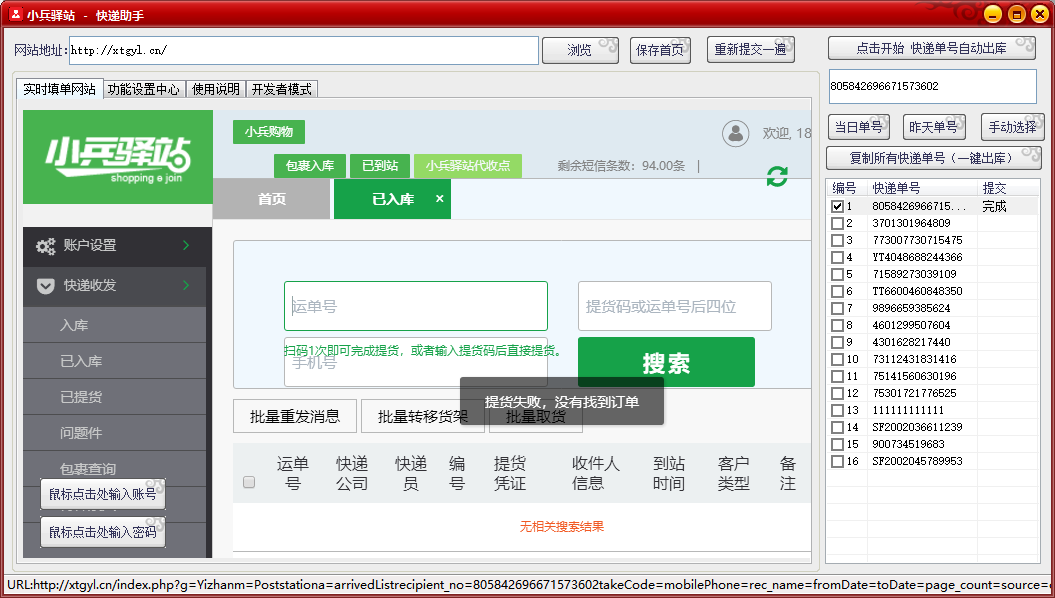This screenshot has width=1055, height=598.
Task: Click the 批量转移货架 button
Action: tap(423, 416)
